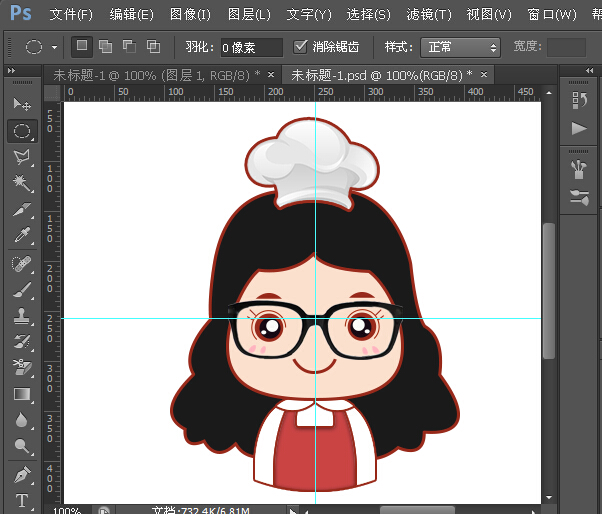Enable New Selection mode button
The width and height of the screenshot is (602, 514).
[82, 46]
